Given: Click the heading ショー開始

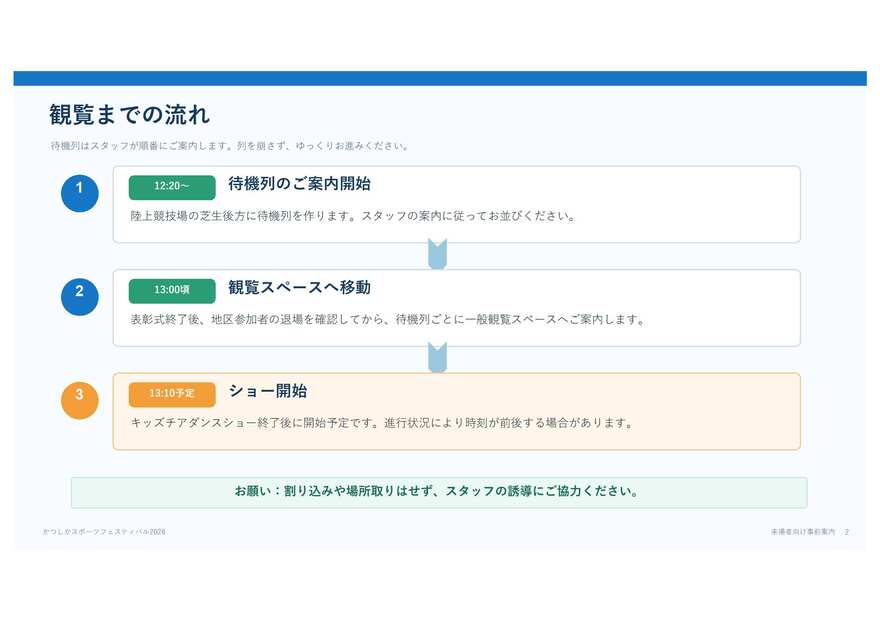Looking at the screenshot, I should (268, 391).
